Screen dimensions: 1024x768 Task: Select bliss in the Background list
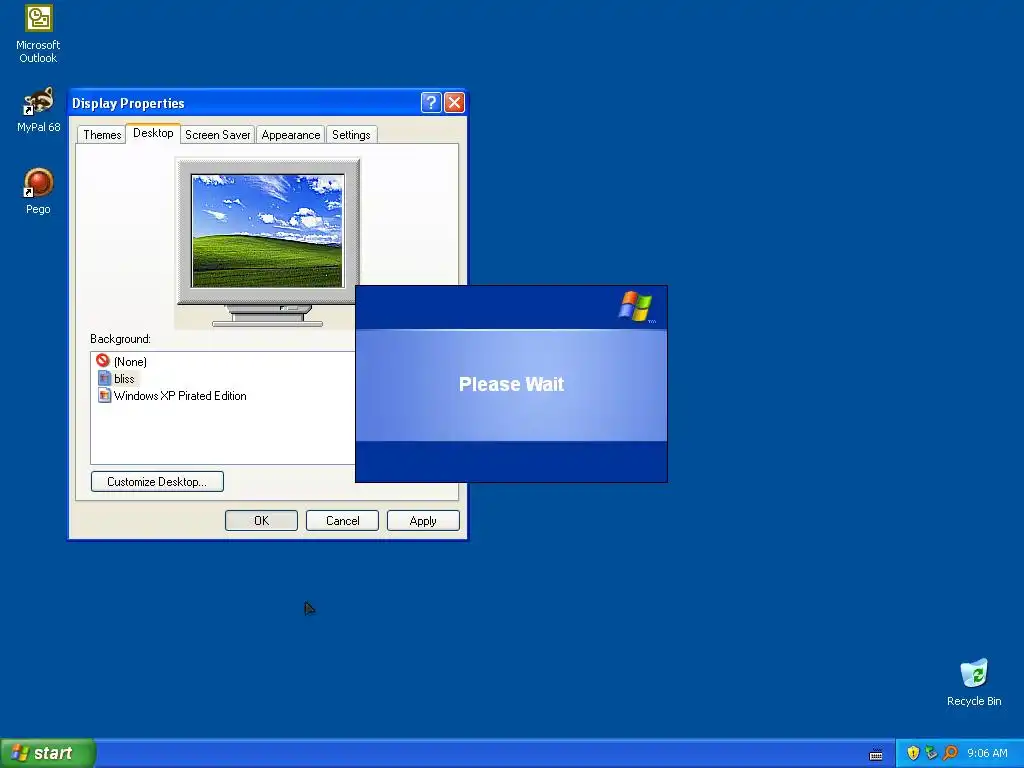pyautogui.click(x=124, y=378)
